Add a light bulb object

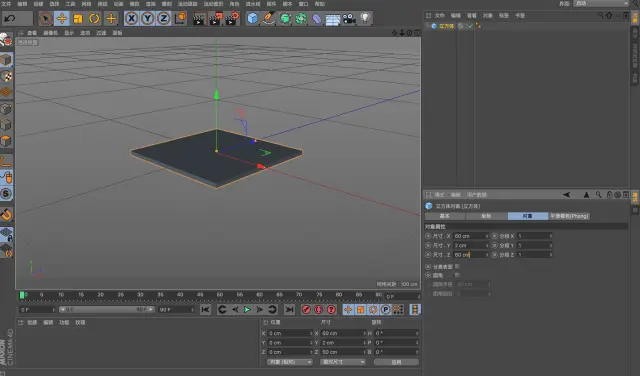click(x=365, y=19)
